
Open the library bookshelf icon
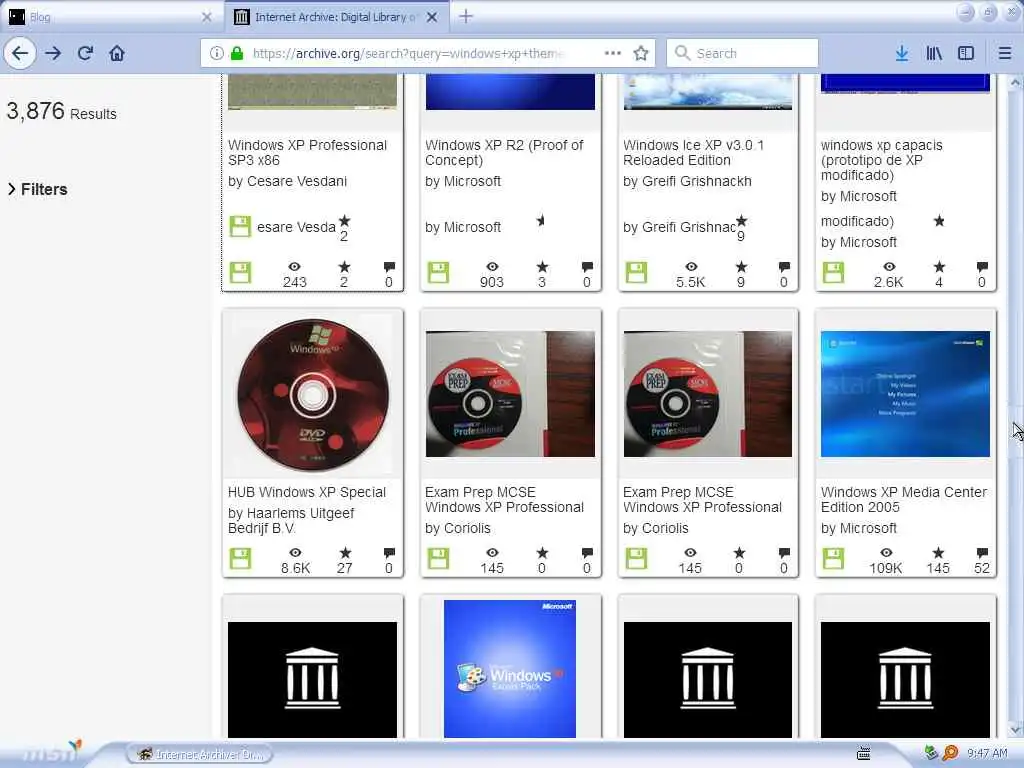(934, 53)
